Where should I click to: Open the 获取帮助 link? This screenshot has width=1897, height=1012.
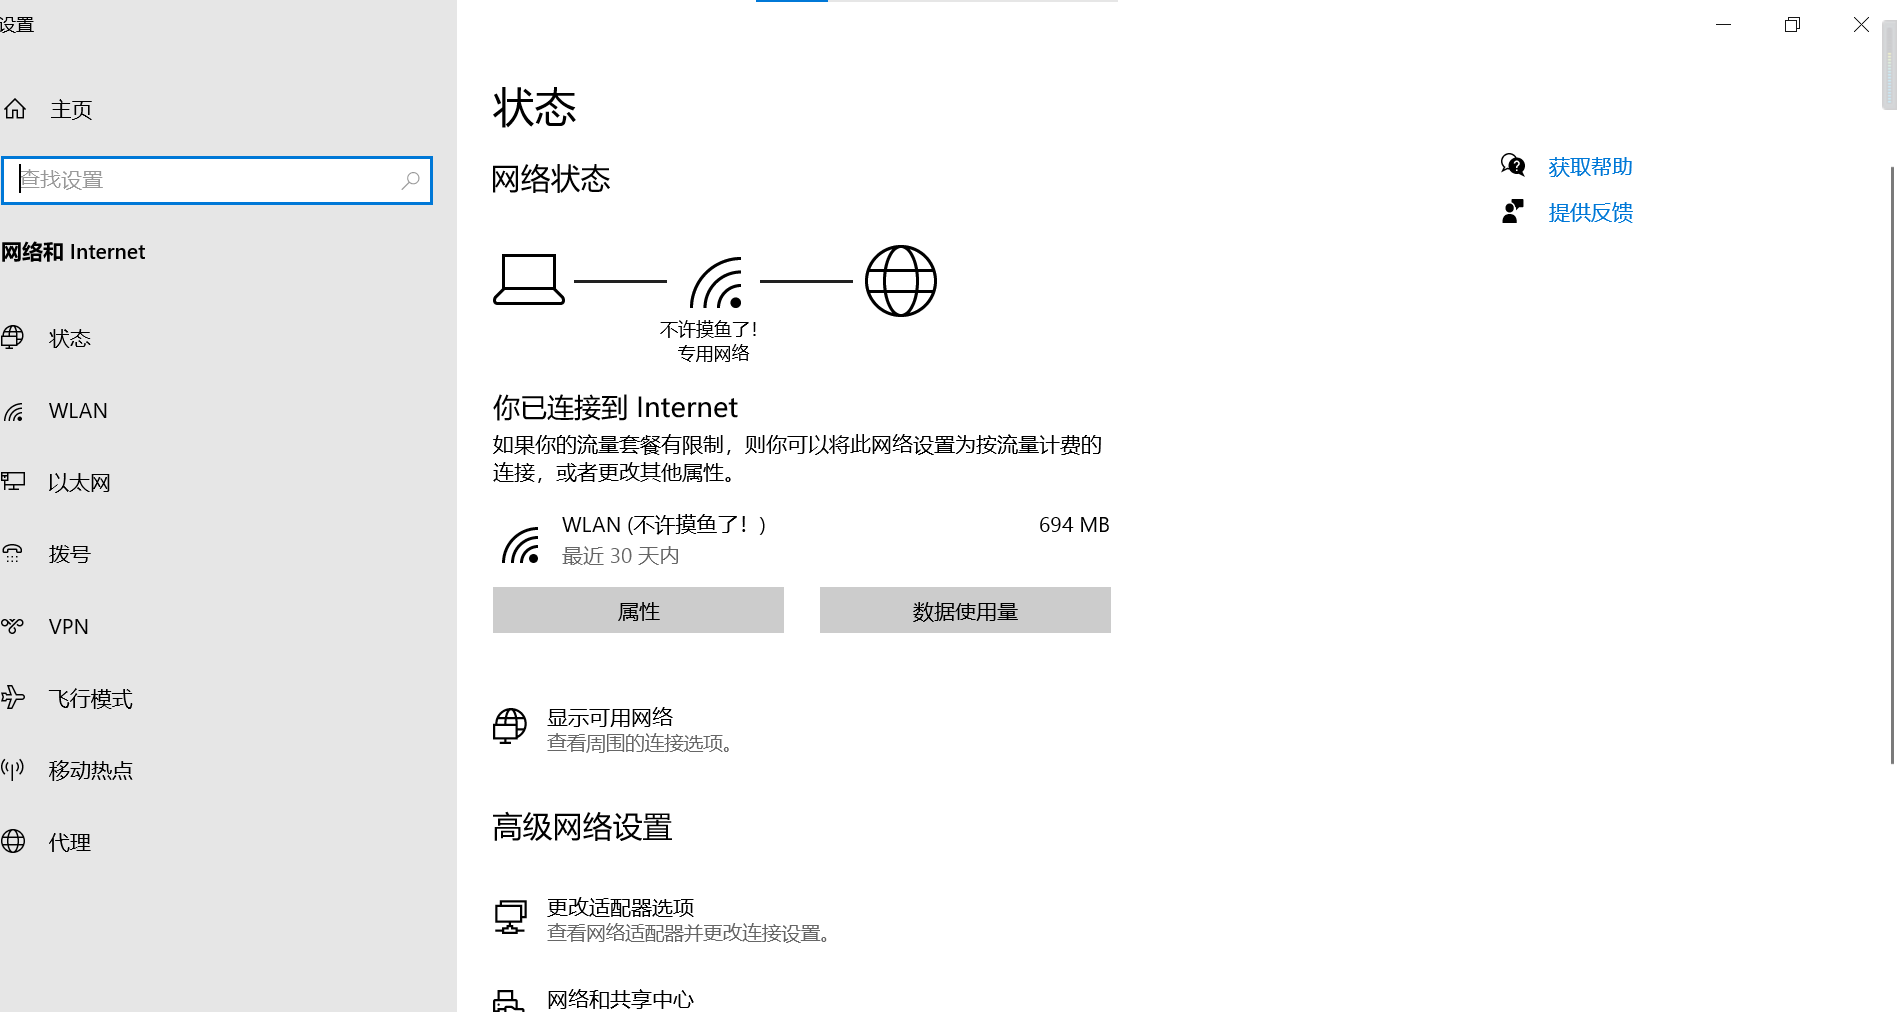(1590, 167)
